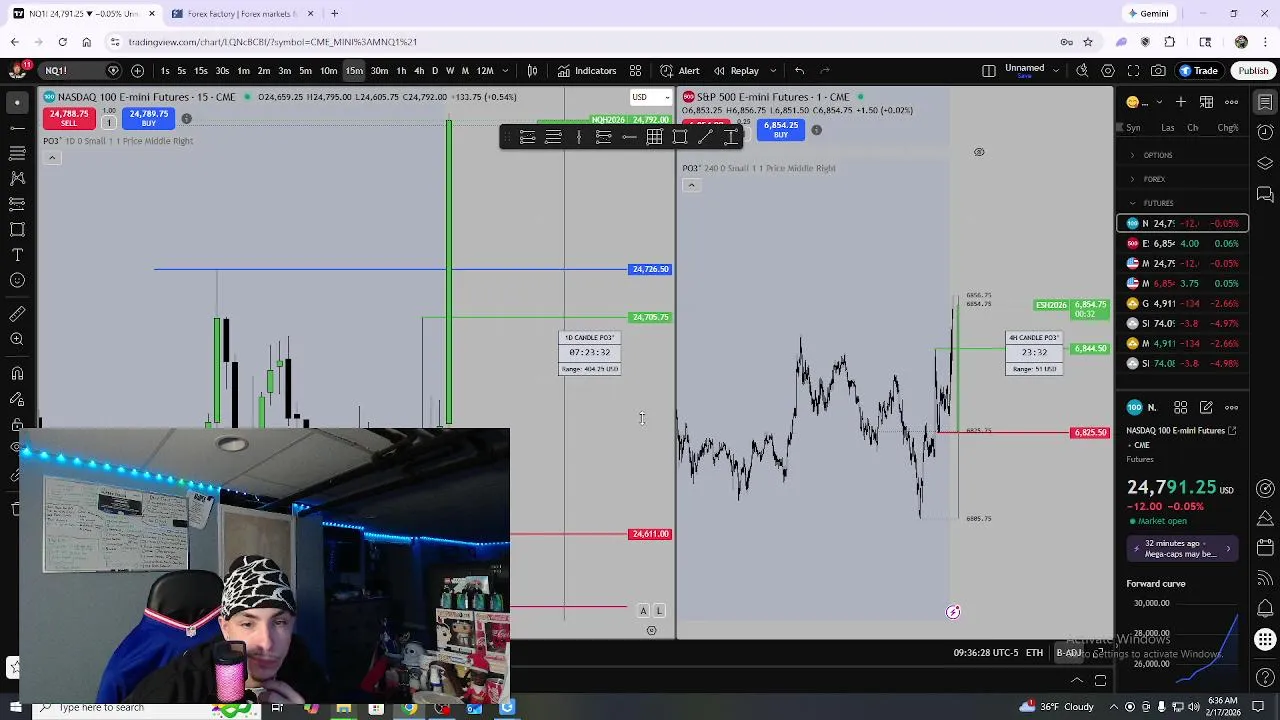Open the symbol details edit note icon
Viewport: 1280px width, 720px height.
click(1206, 407)
